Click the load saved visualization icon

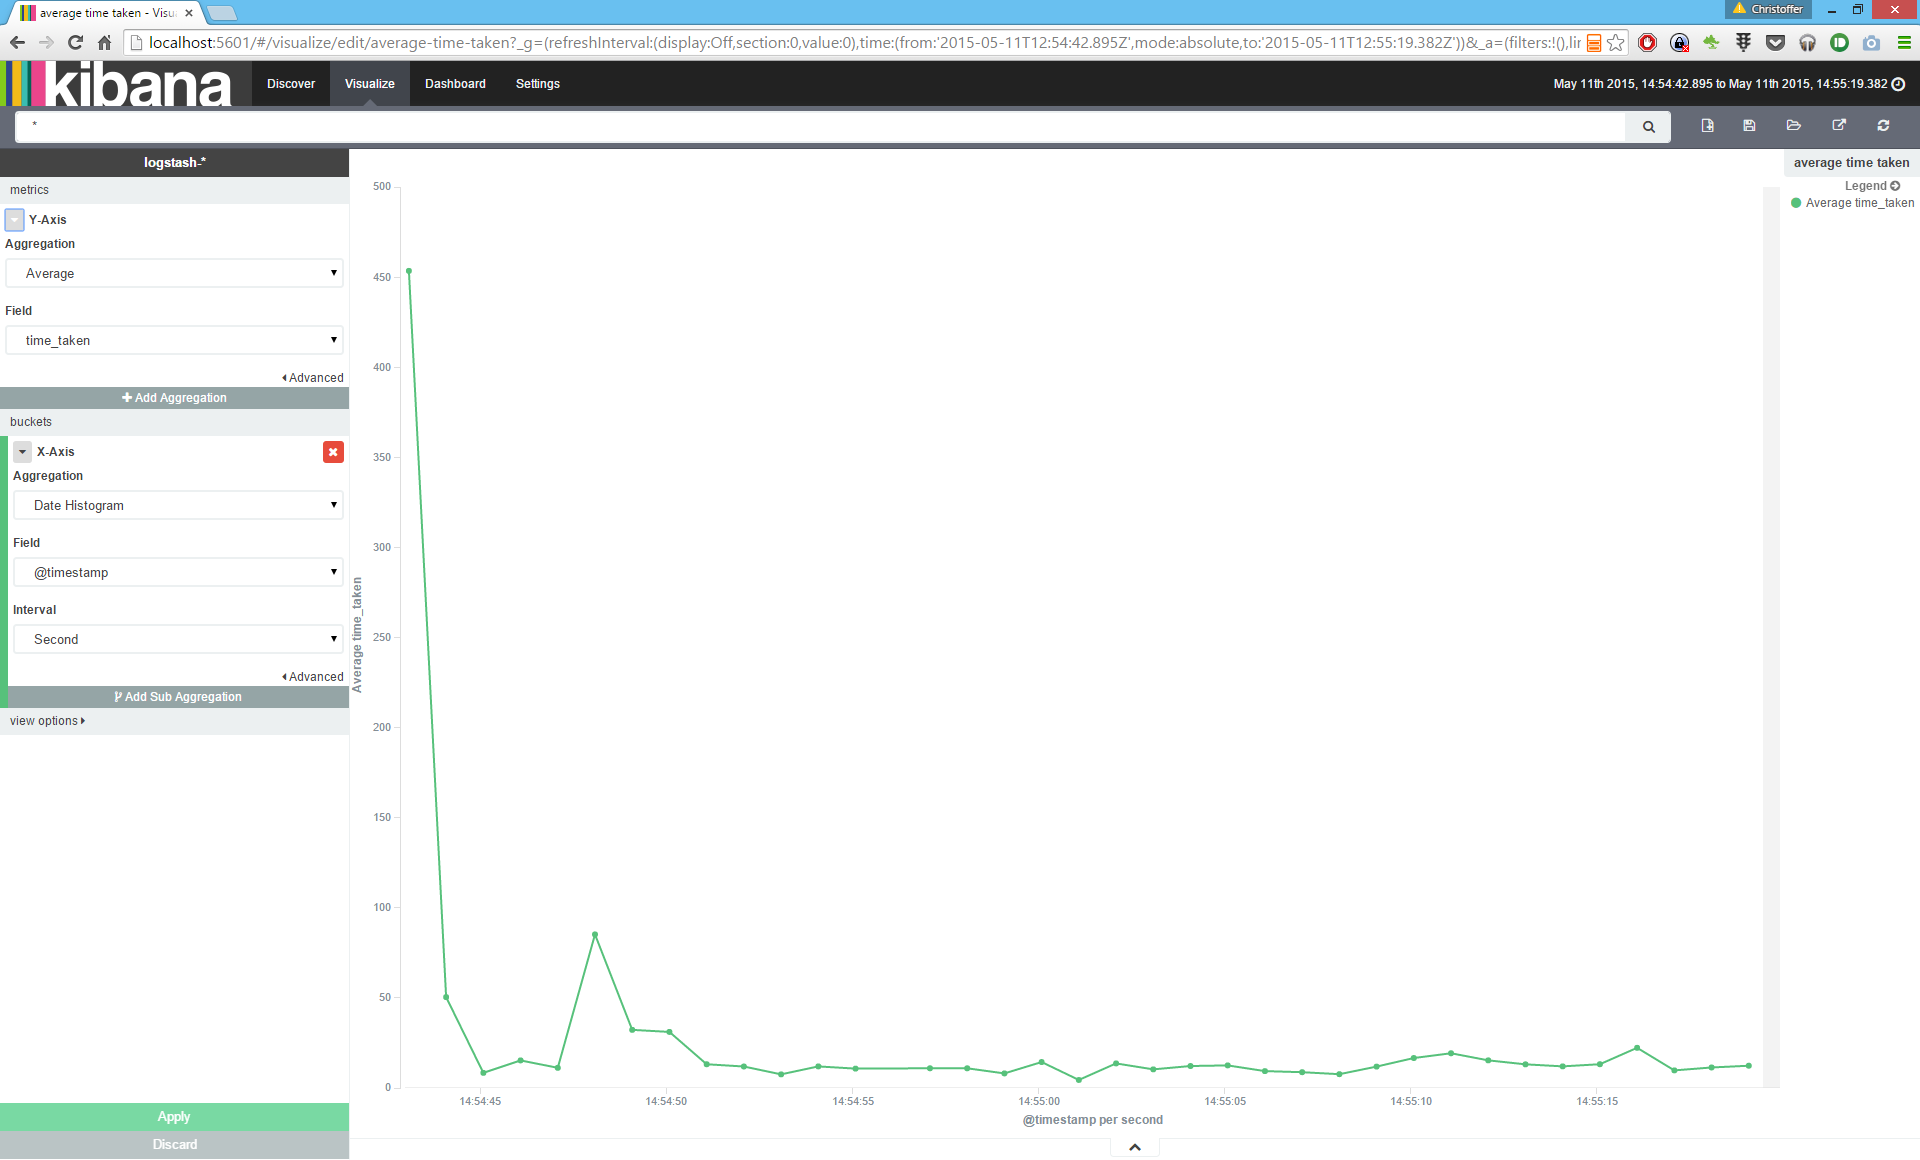[x=1793, y=126]
